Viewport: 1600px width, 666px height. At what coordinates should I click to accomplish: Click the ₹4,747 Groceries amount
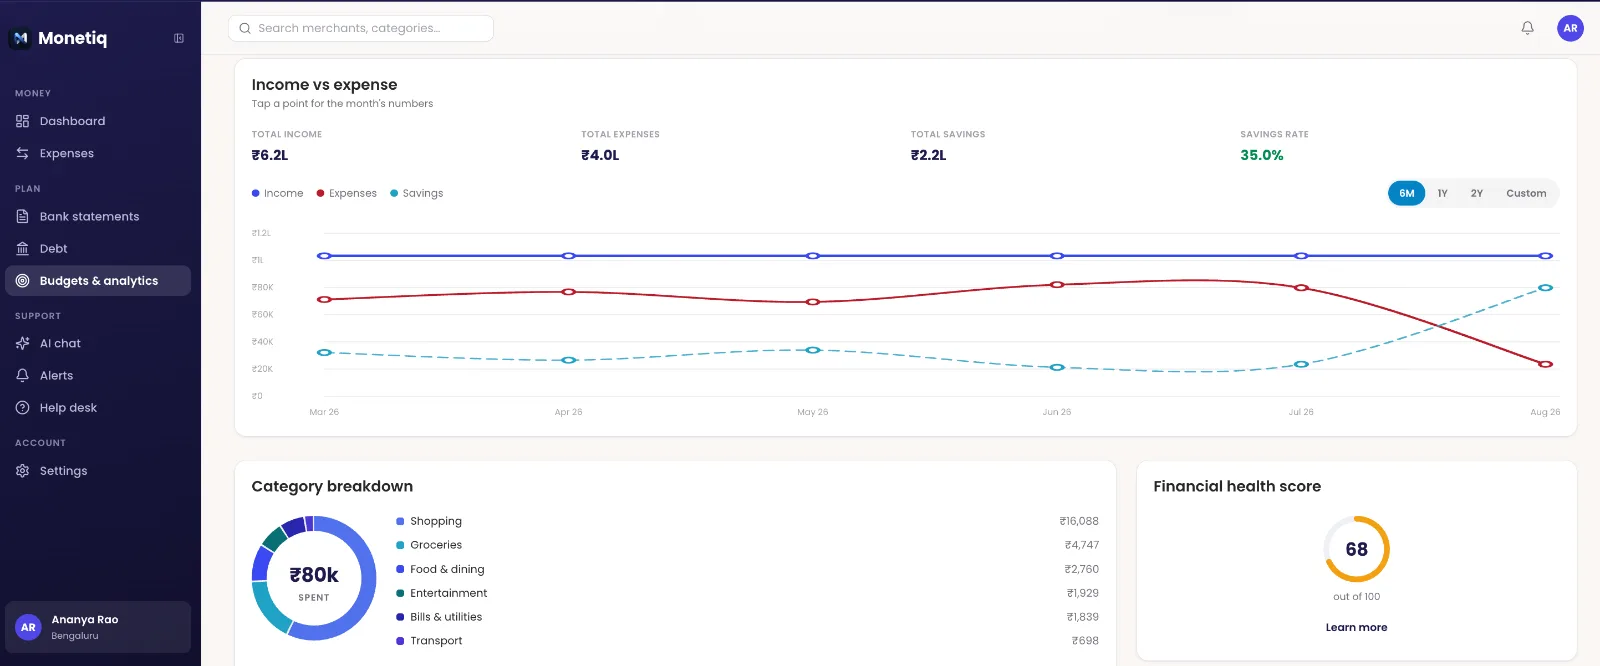coord(1082,545)
